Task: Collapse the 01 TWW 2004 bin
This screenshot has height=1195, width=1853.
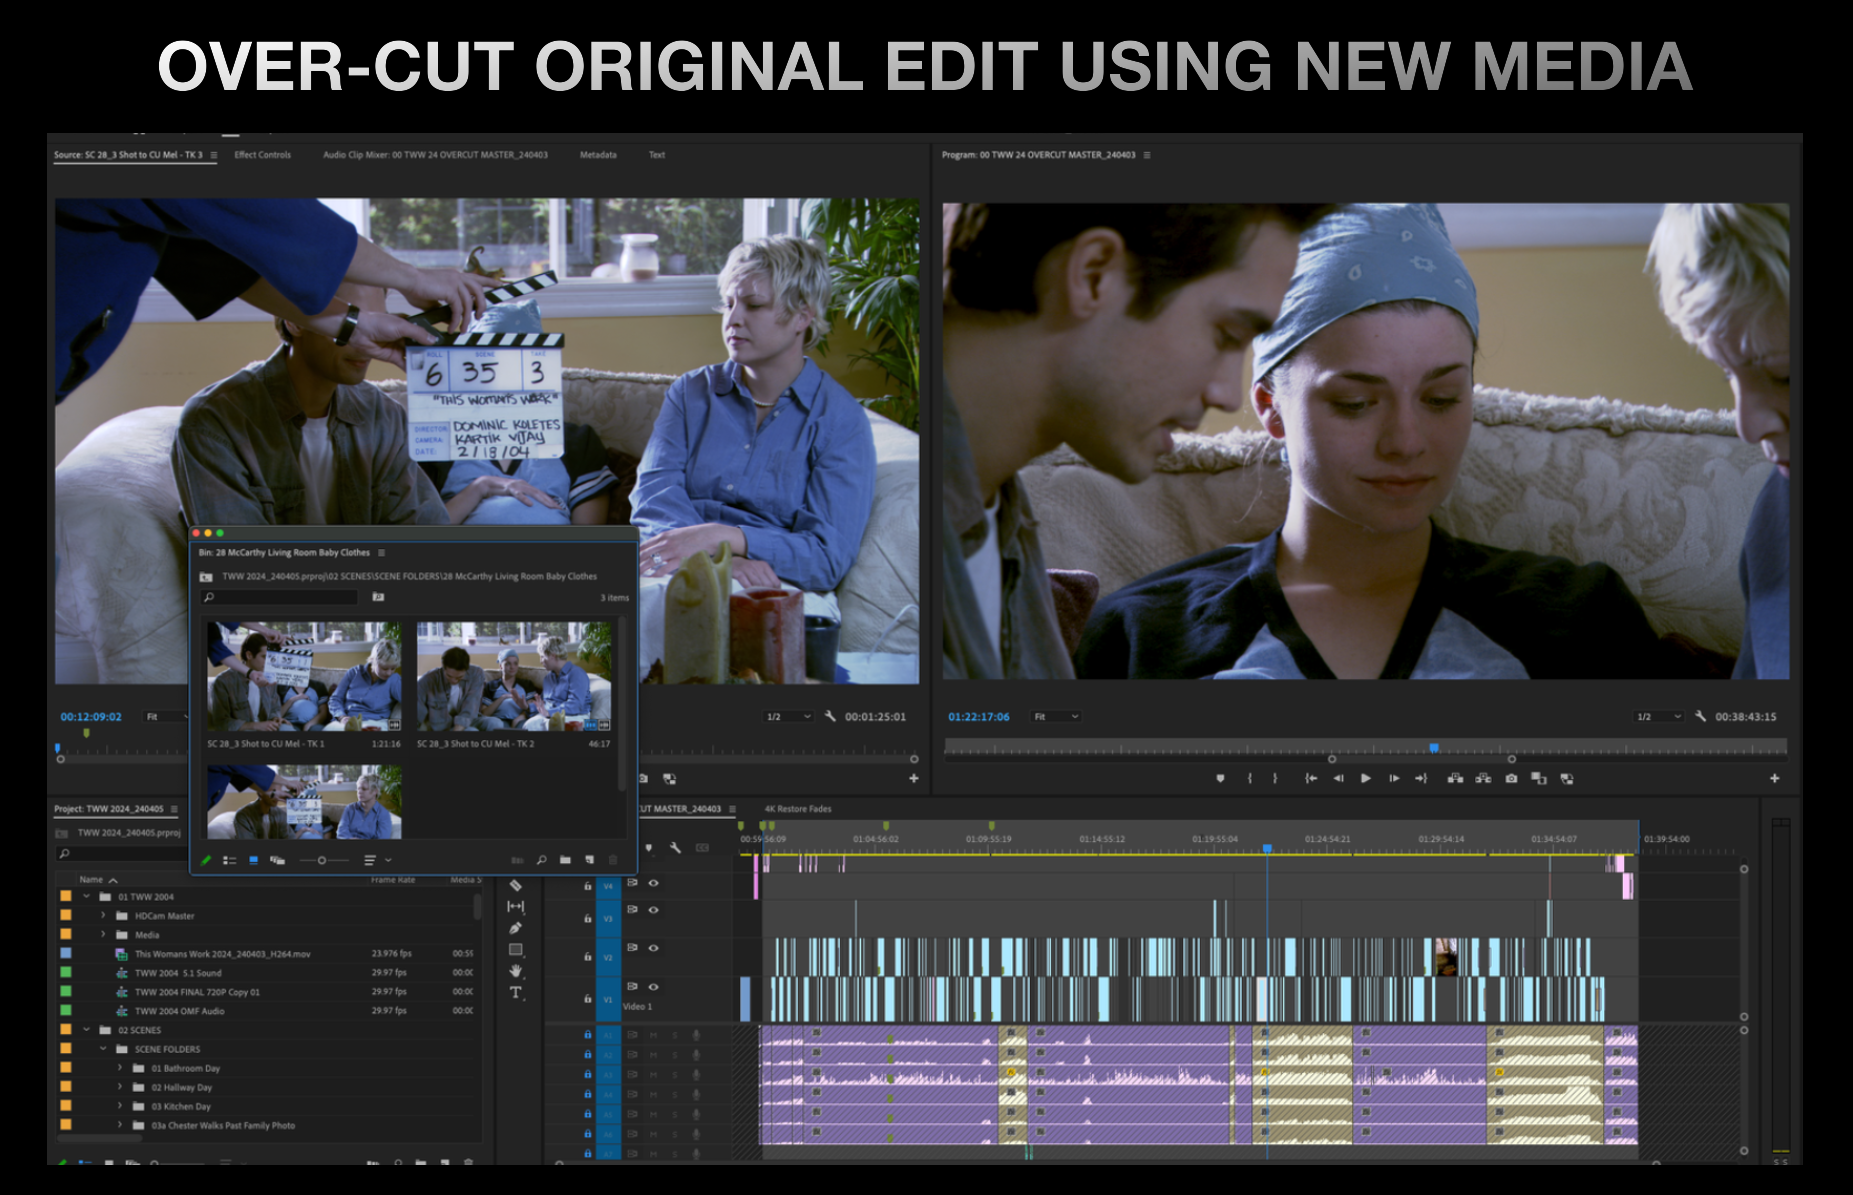Action: click(87, 897)
